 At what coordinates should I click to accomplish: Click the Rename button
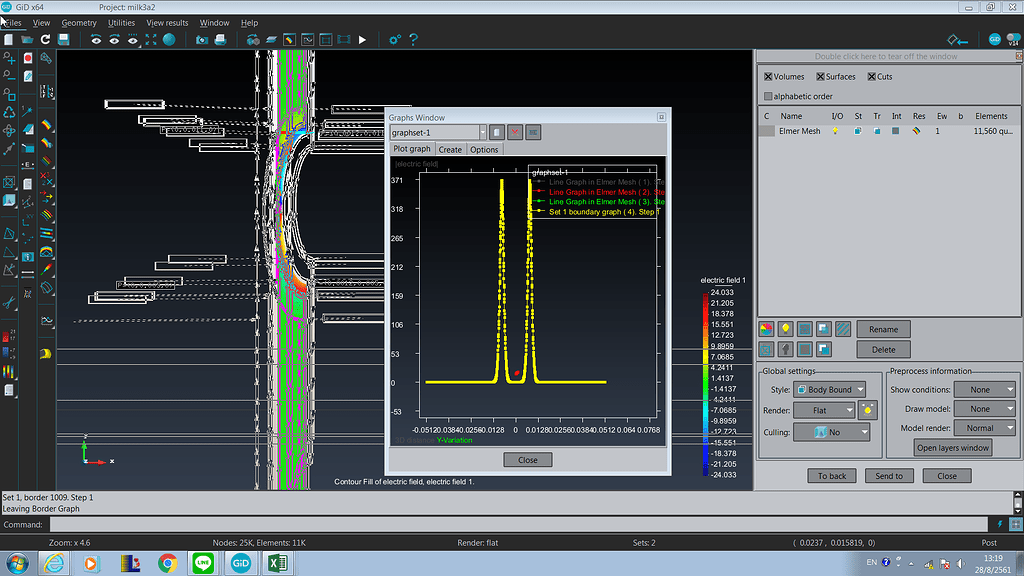883,329
